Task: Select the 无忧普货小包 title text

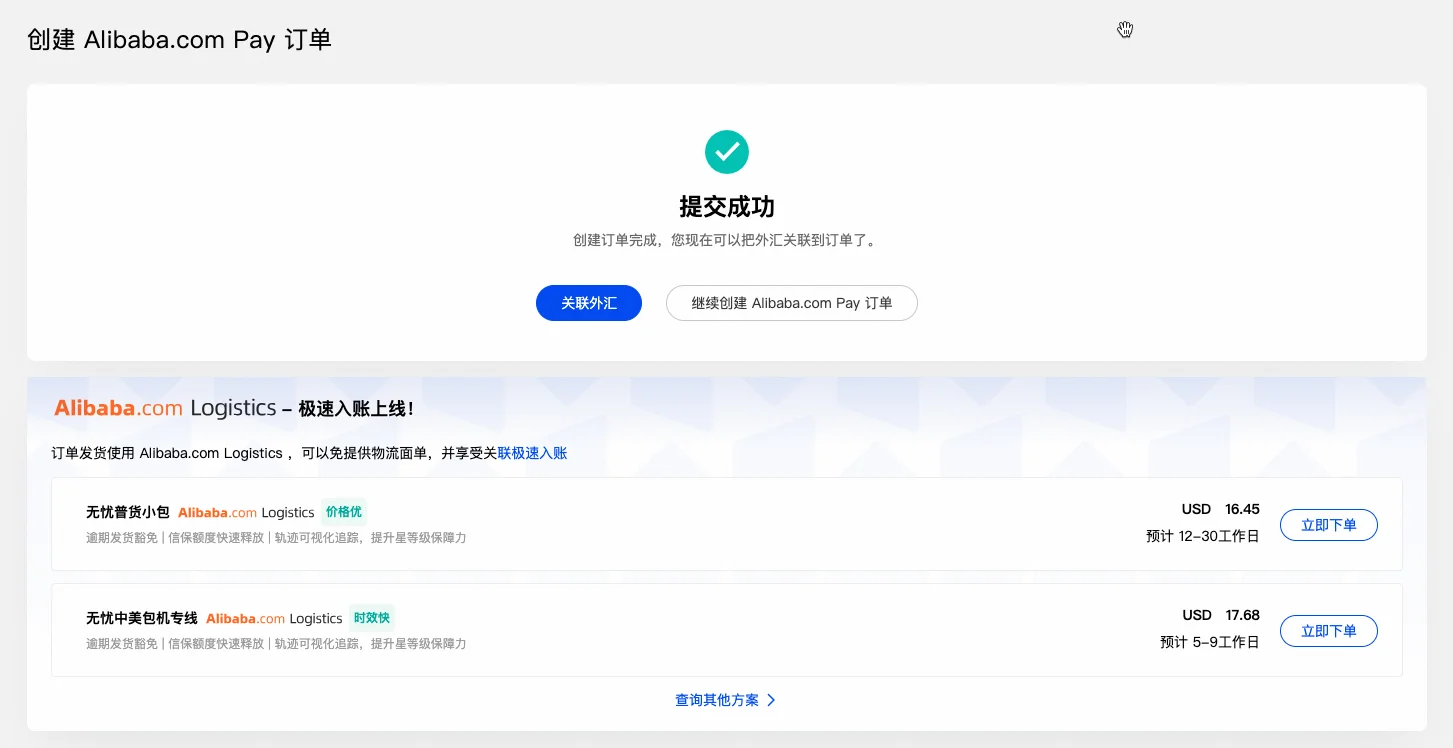Action: tap(128, 512)
